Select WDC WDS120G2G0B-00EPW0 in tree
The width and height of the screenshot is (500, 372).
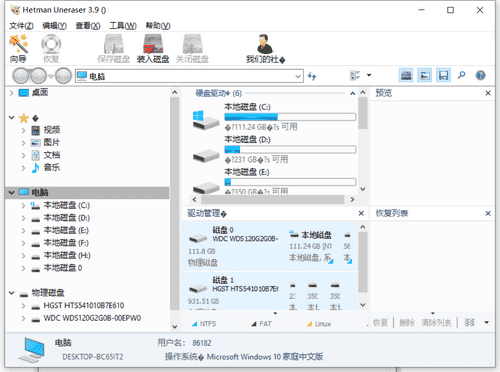click(86, 318)
